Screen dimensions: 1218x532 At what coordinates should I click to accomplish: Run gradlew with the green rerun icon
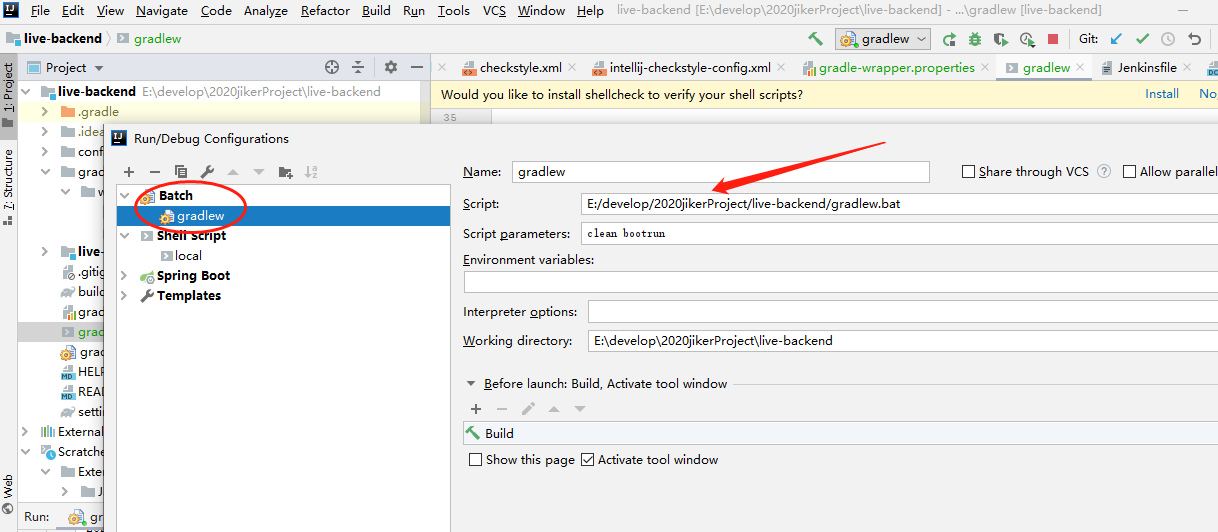tap(949, 39)
